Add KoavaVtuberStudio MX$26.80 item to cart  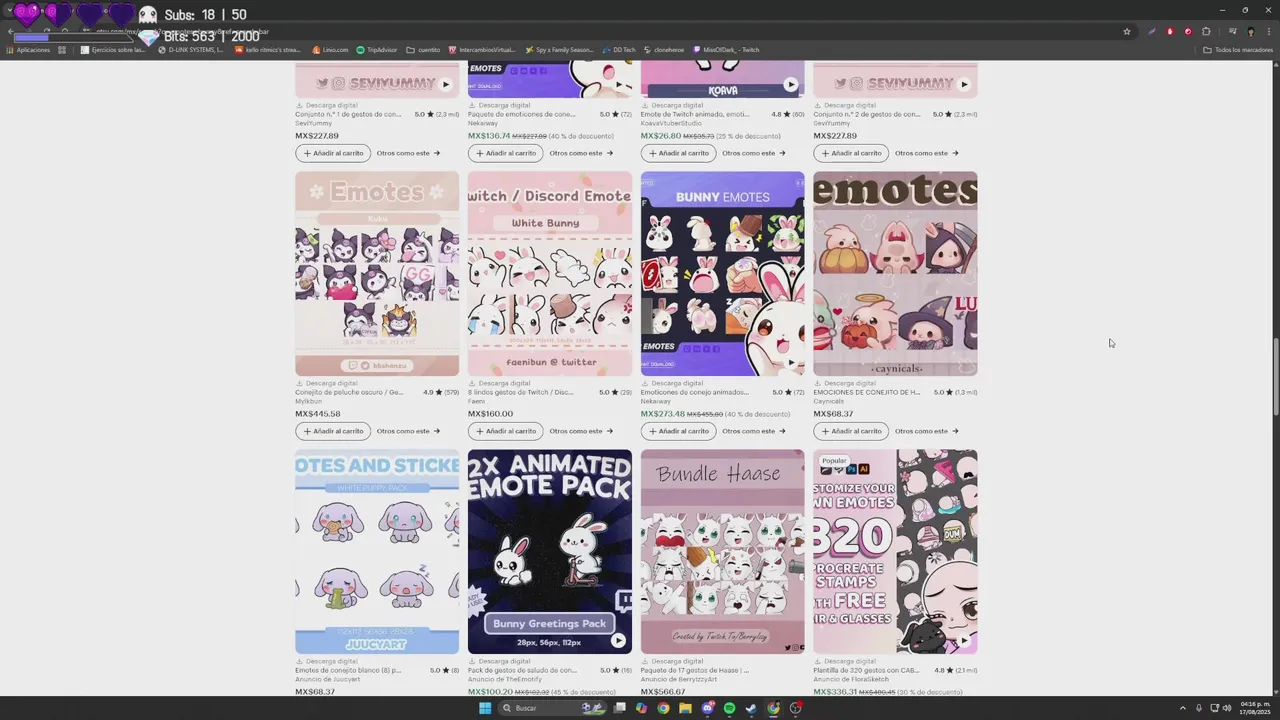[679, 153]
